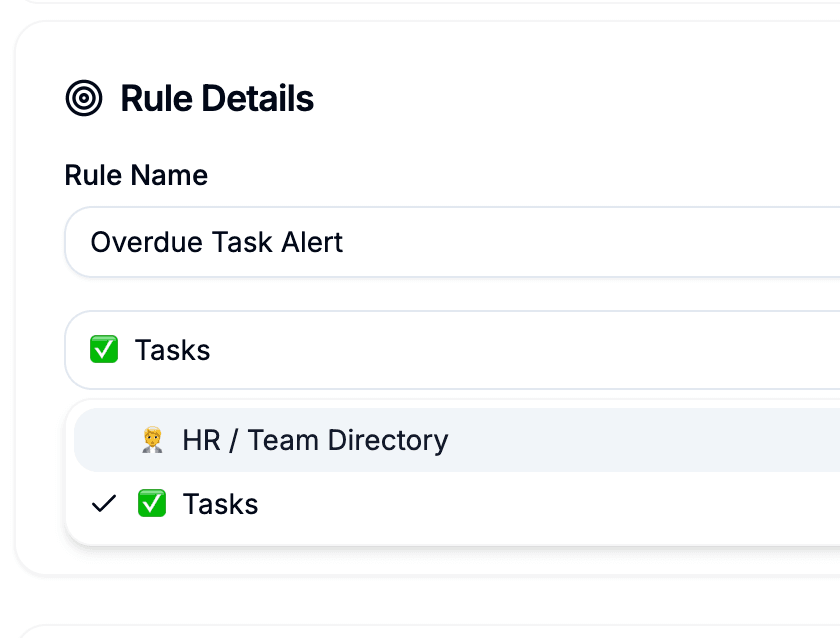Click the green checkbox emoji in the Tasks option
840x638 pixels.
click(x=152, y=504)
